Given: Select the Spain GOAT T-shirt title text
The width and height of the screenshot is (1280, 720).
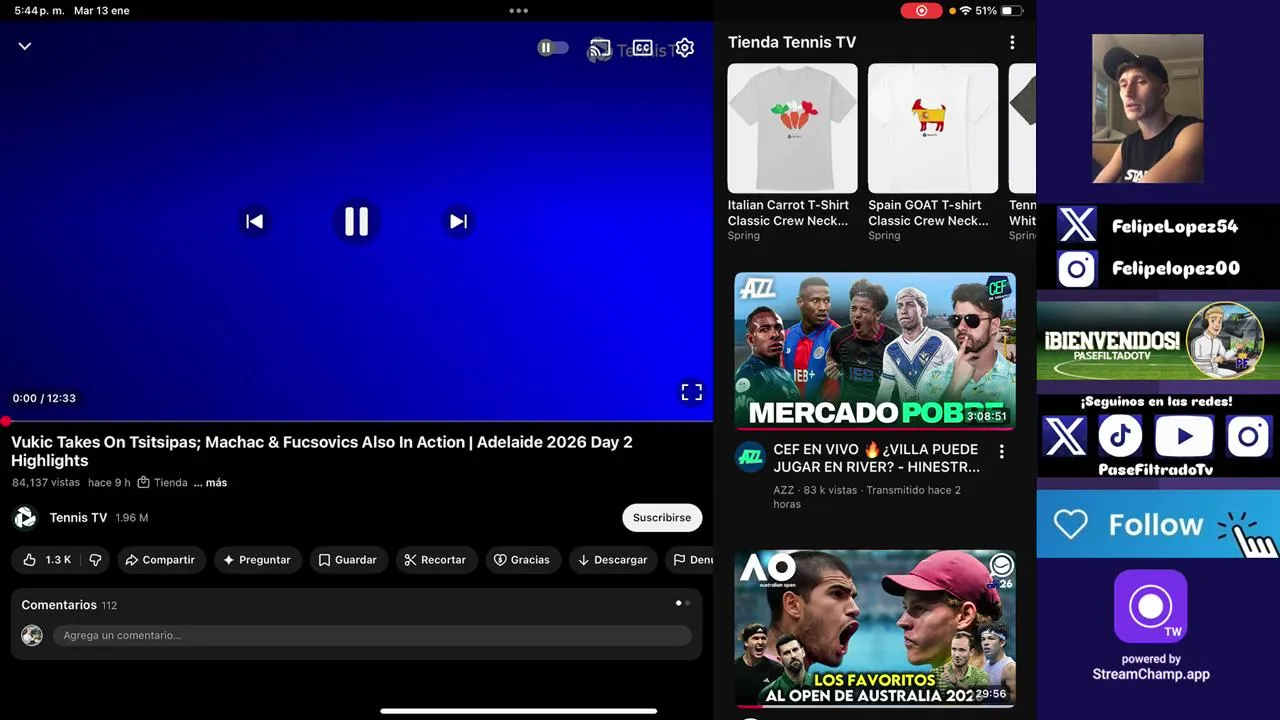Looking at the screenshot, I should [x=928, y=213].
